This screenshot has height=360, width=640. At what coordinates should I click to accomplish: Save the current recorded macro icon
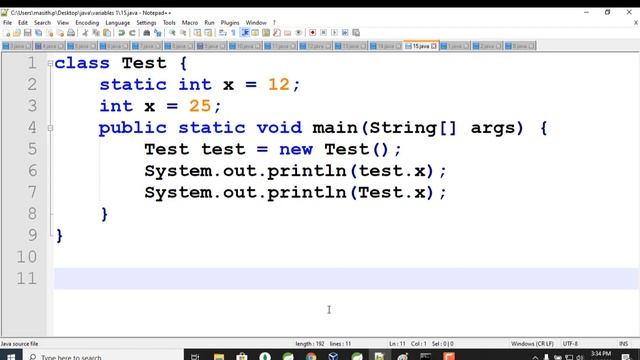[x=356, y=33]
